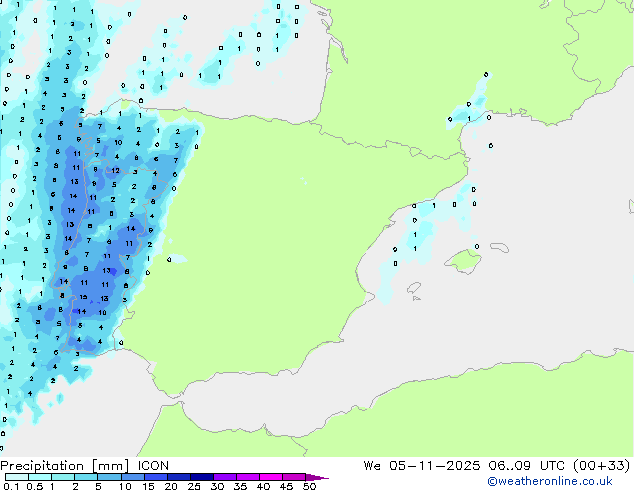Click the island of Mallorca on the map

[x=463, y=261]
